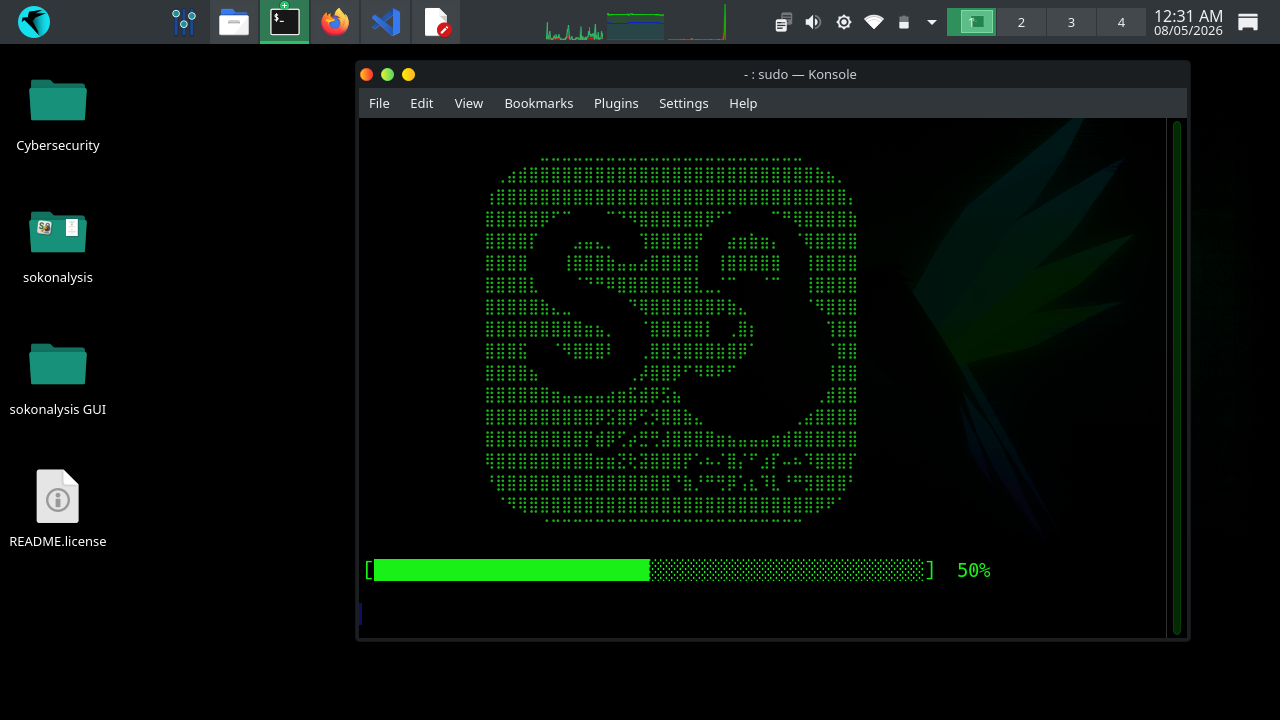
Task: Open the battery status tray icon
Action: pyautogui.click(x=904, y=22)
